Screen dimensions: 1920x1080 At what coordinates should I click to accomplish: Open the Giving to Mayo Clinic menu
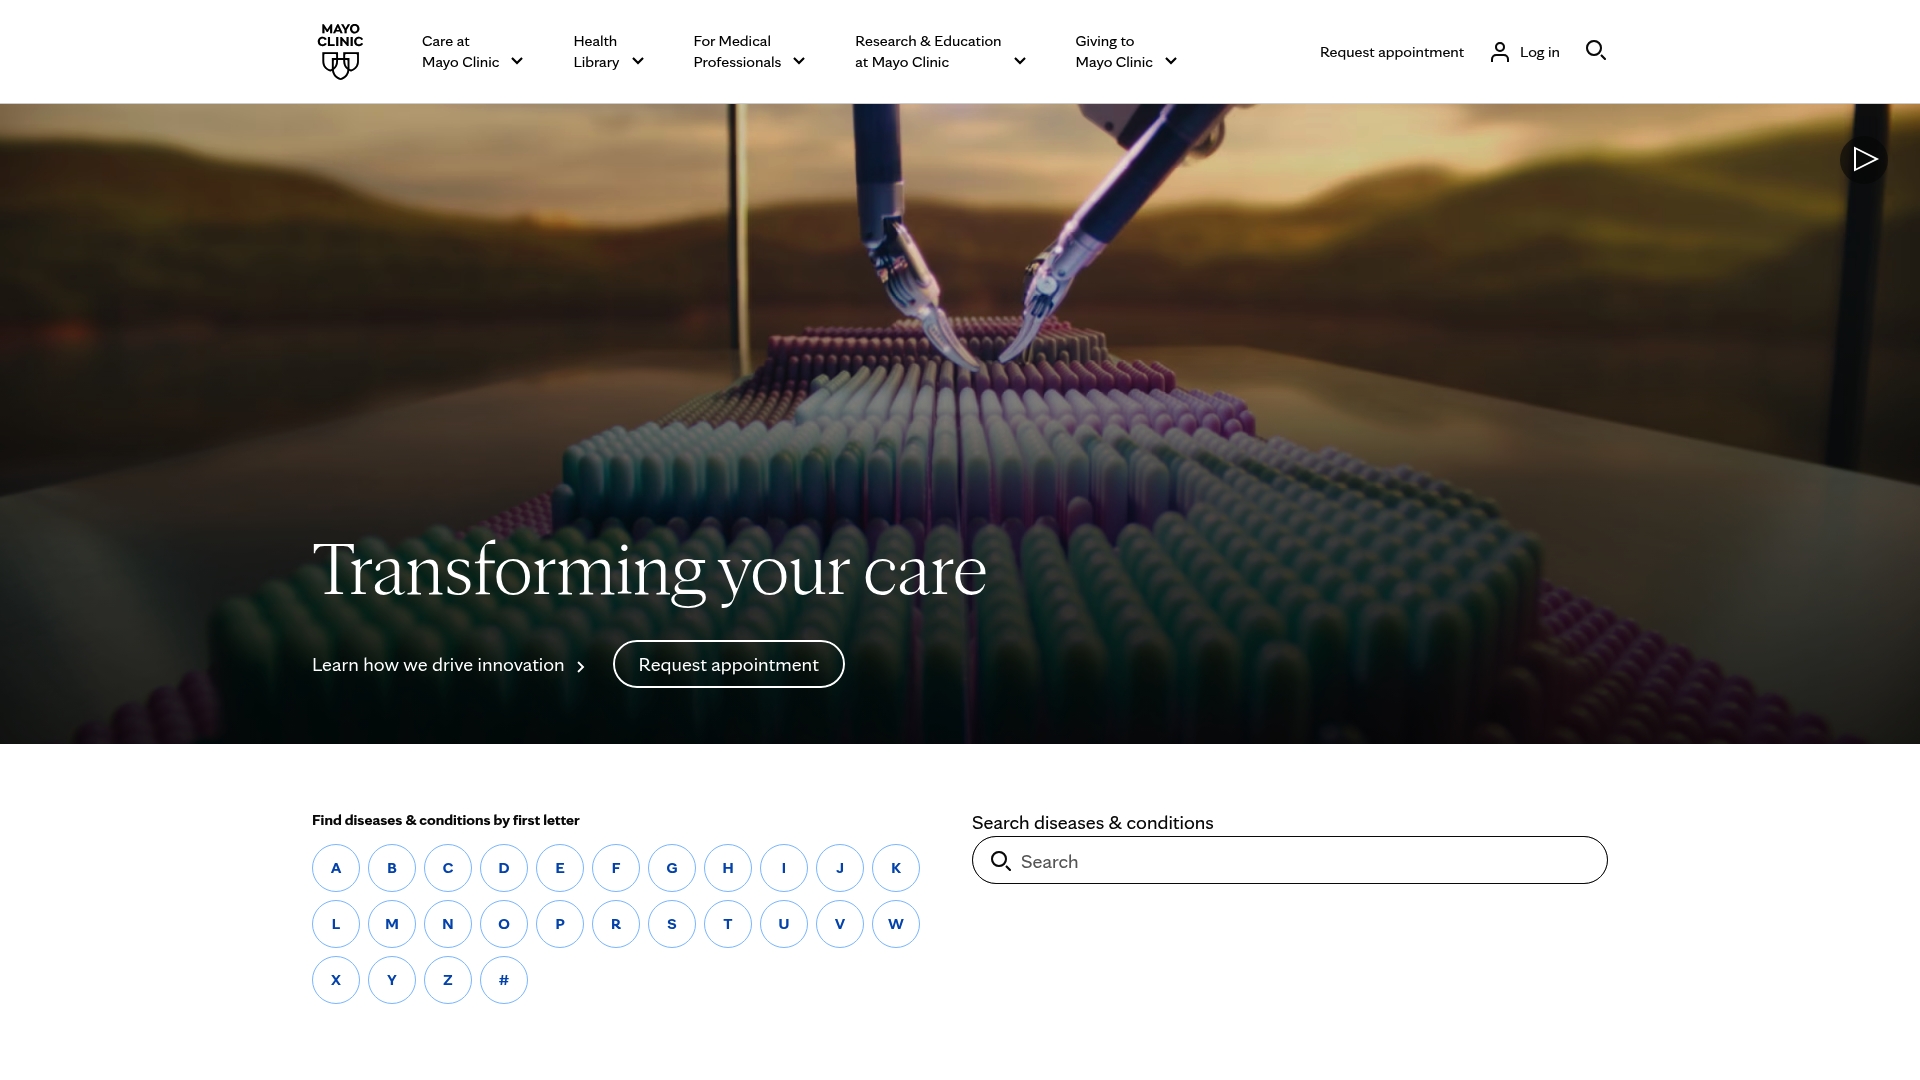tap(1171, 62)
